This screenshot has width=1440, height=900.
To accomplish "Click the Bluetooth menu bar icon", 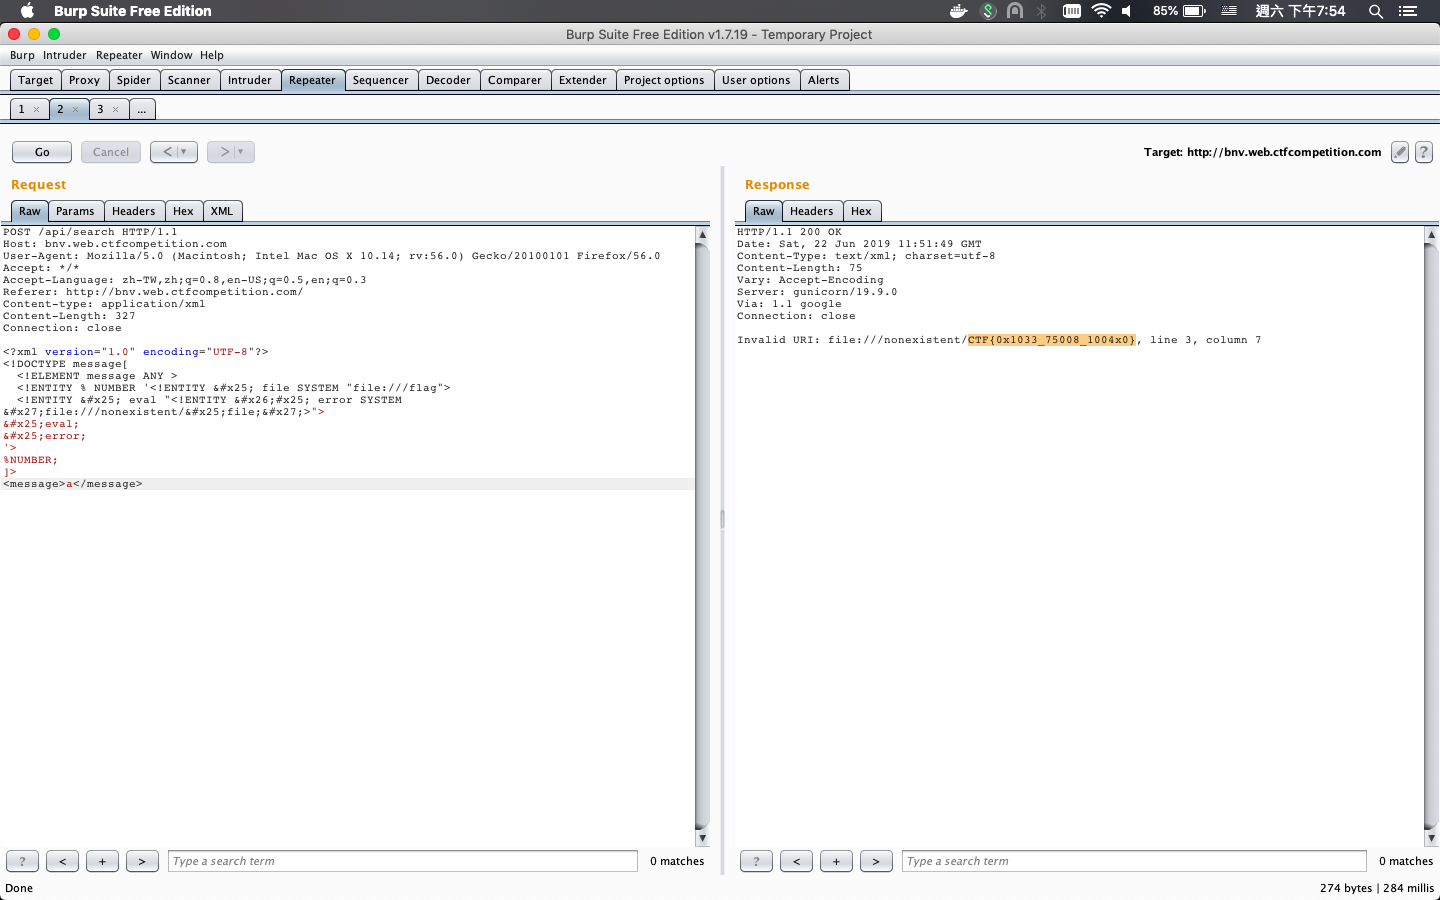I will click(x=1042, y=11).
